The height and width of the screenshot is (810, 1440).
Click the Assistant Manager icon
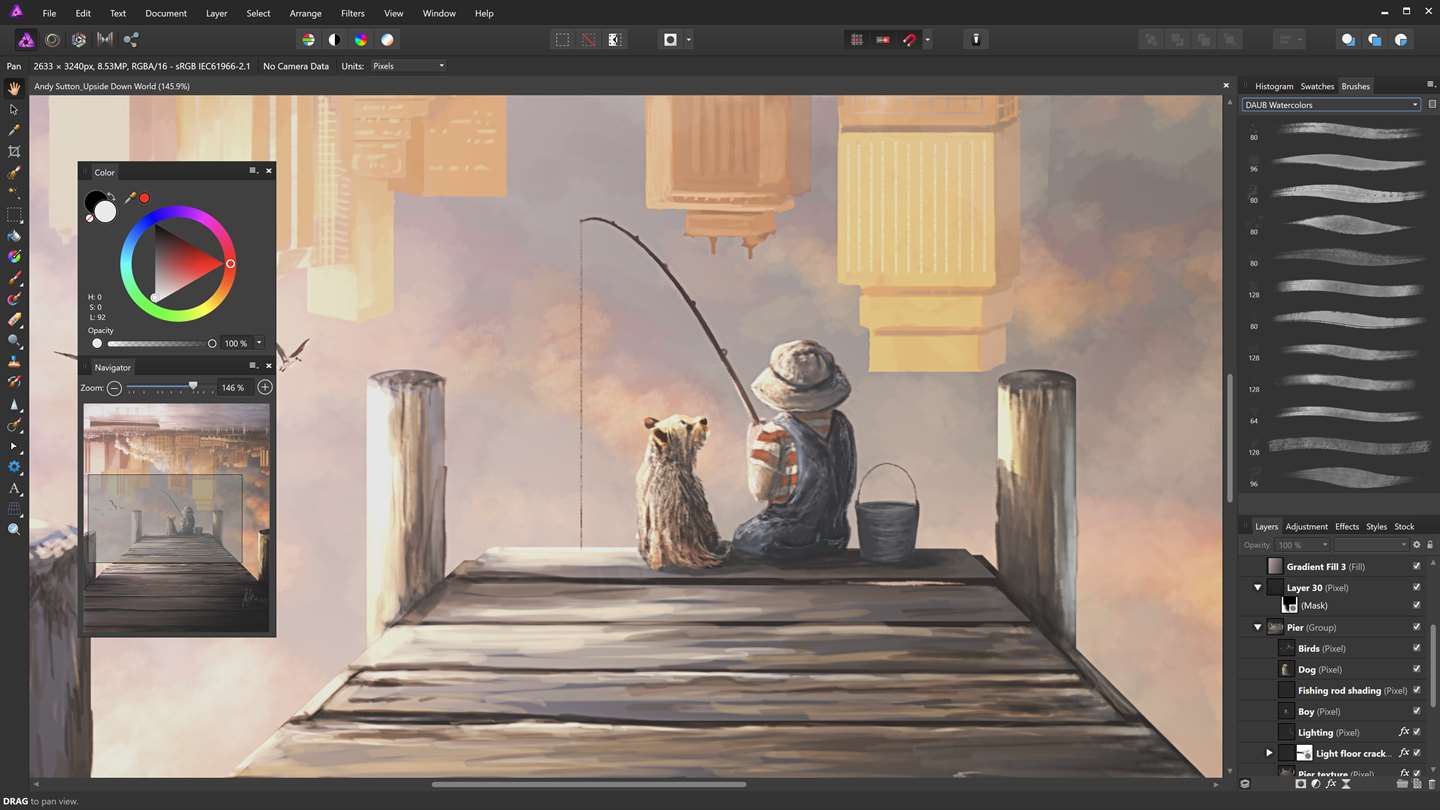tap(976, 40)
